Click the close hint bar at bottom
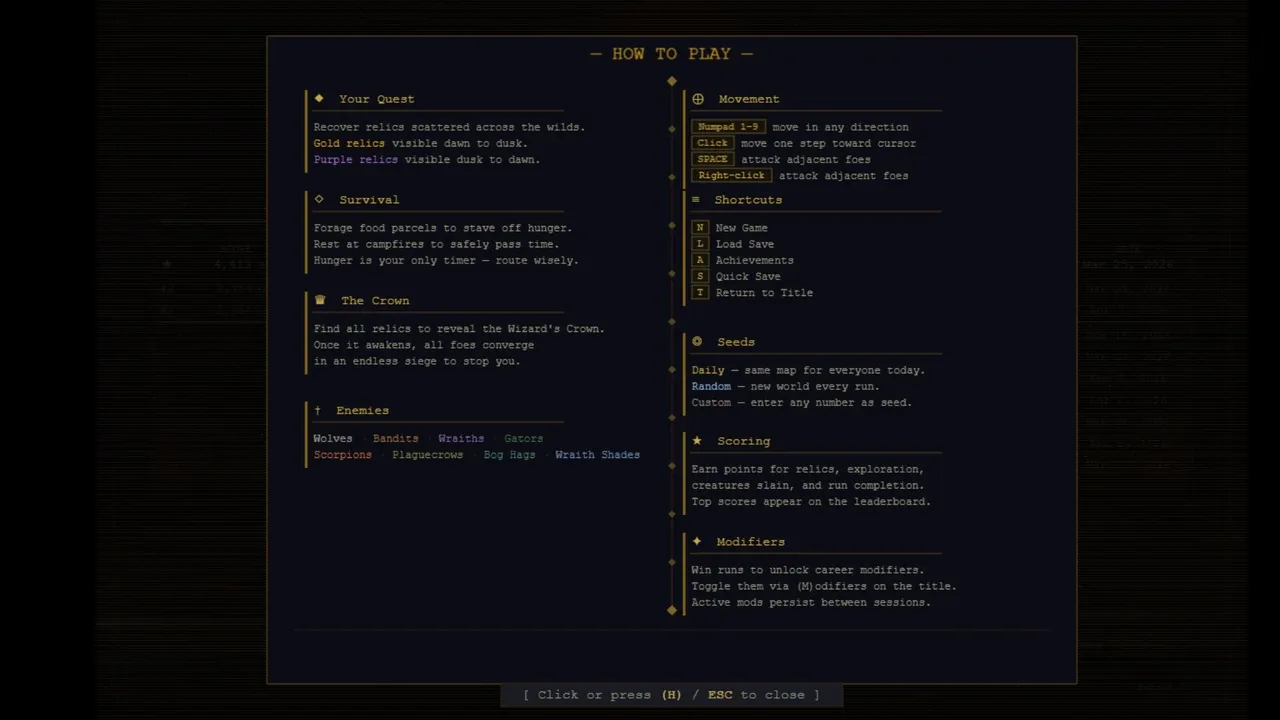 pyautogui.click(x=671, y=695)
